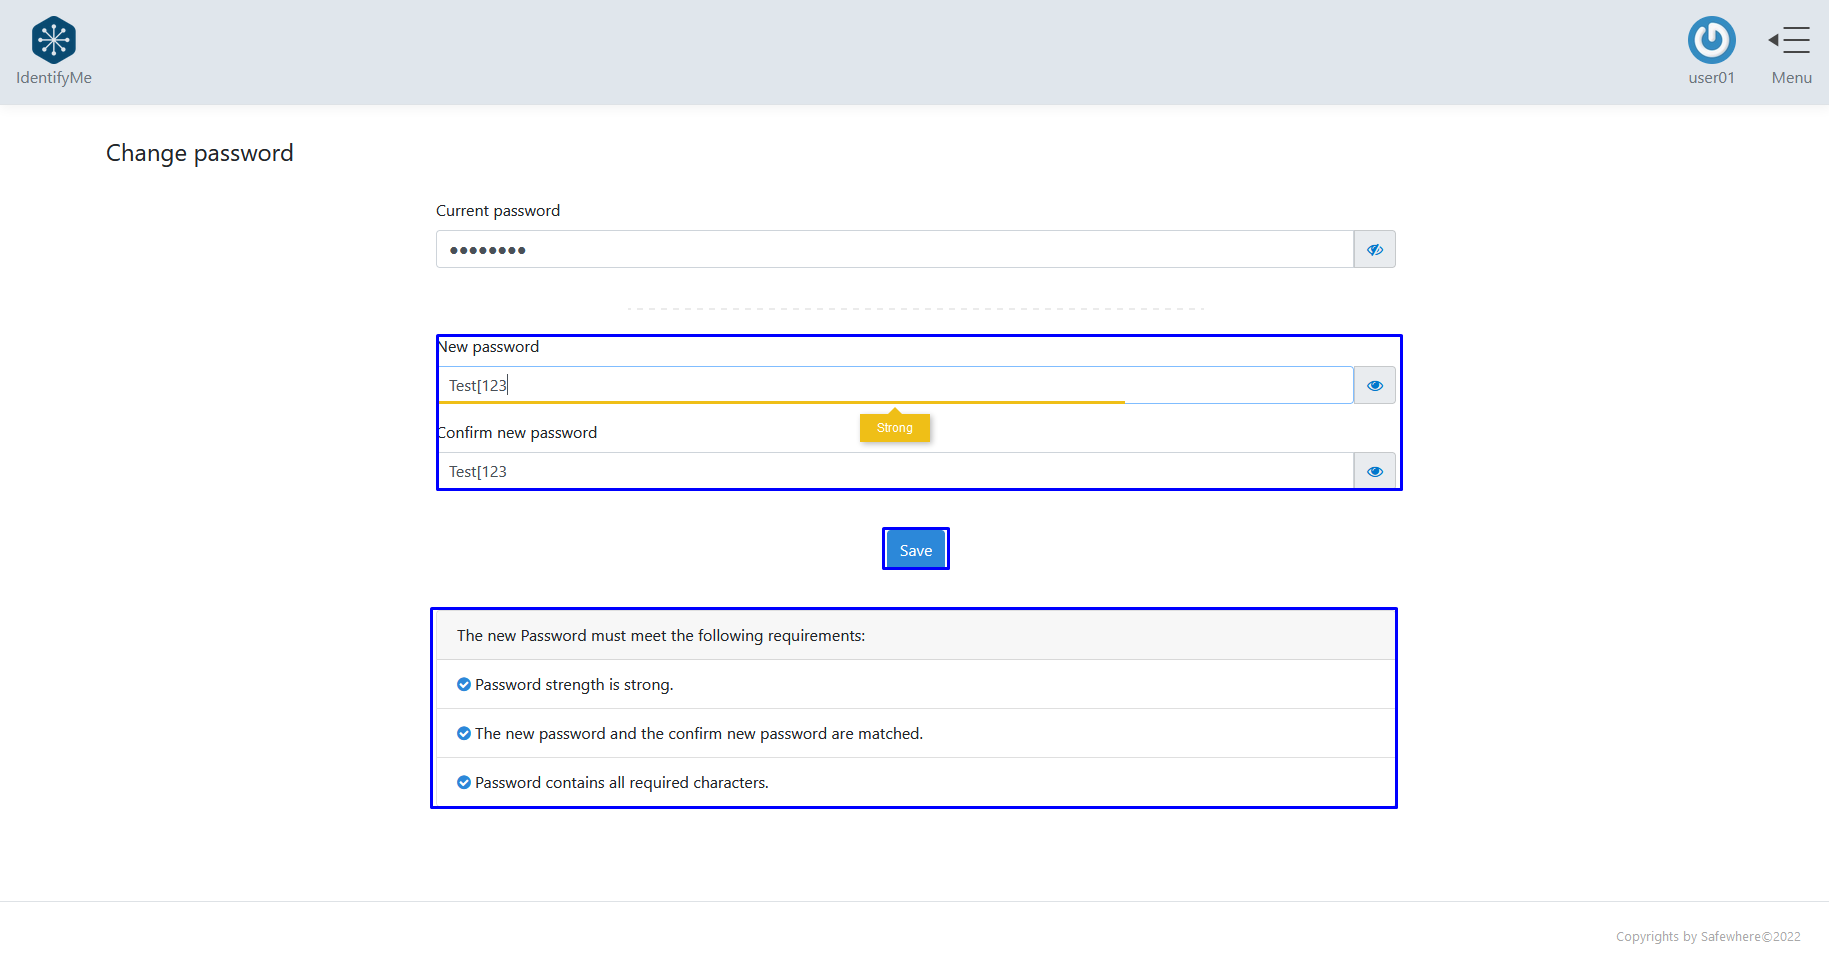1829x966 pixels.
Task: Click the Menu label in header
Action: coord(1791,78)
